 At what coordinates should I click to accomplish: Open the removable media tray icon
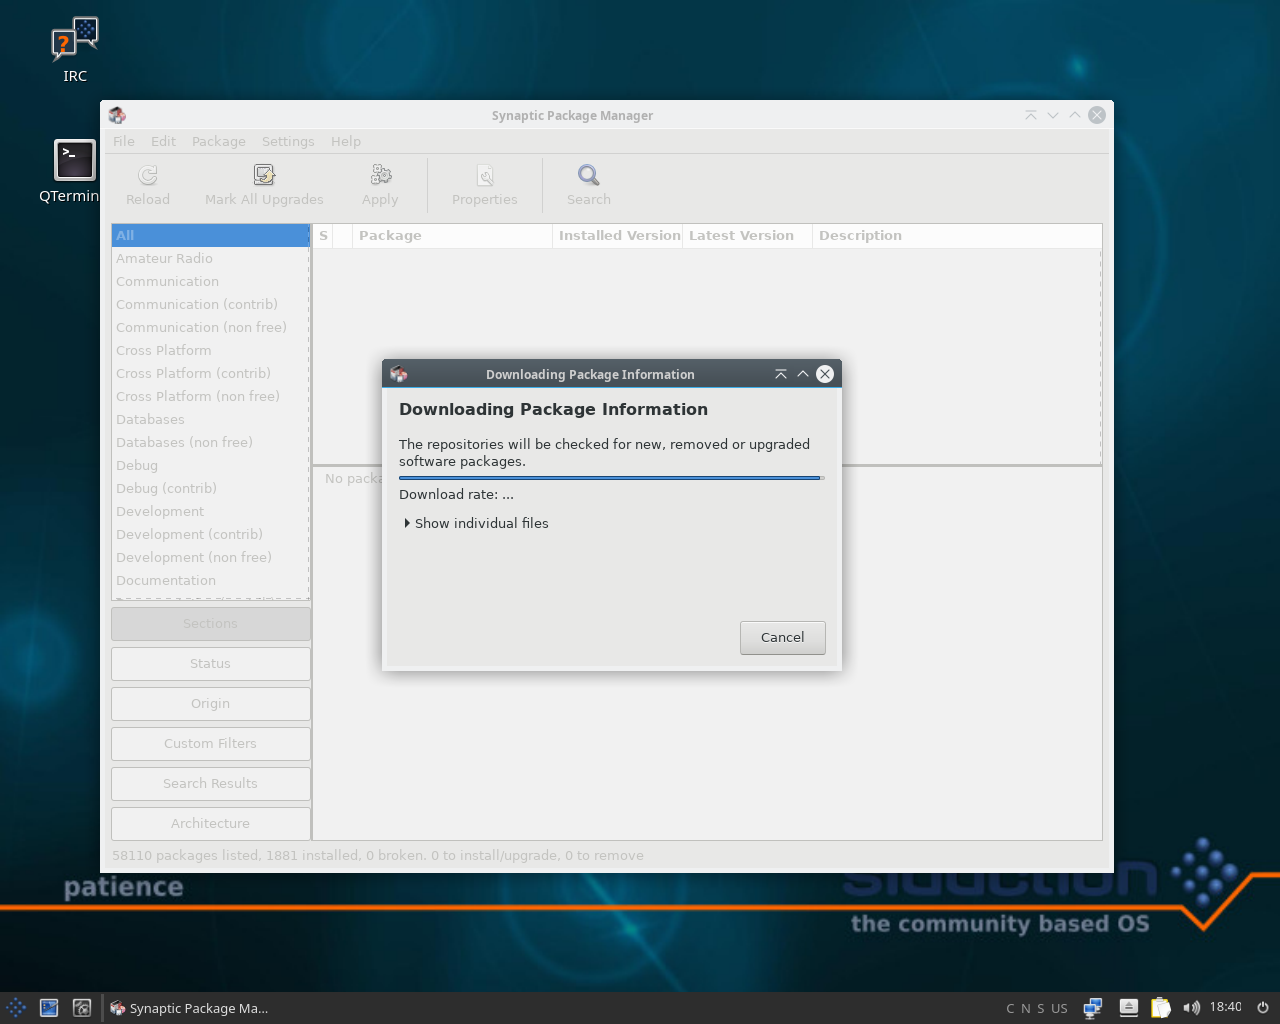pyautogui.click(x=1129, y=1008)
